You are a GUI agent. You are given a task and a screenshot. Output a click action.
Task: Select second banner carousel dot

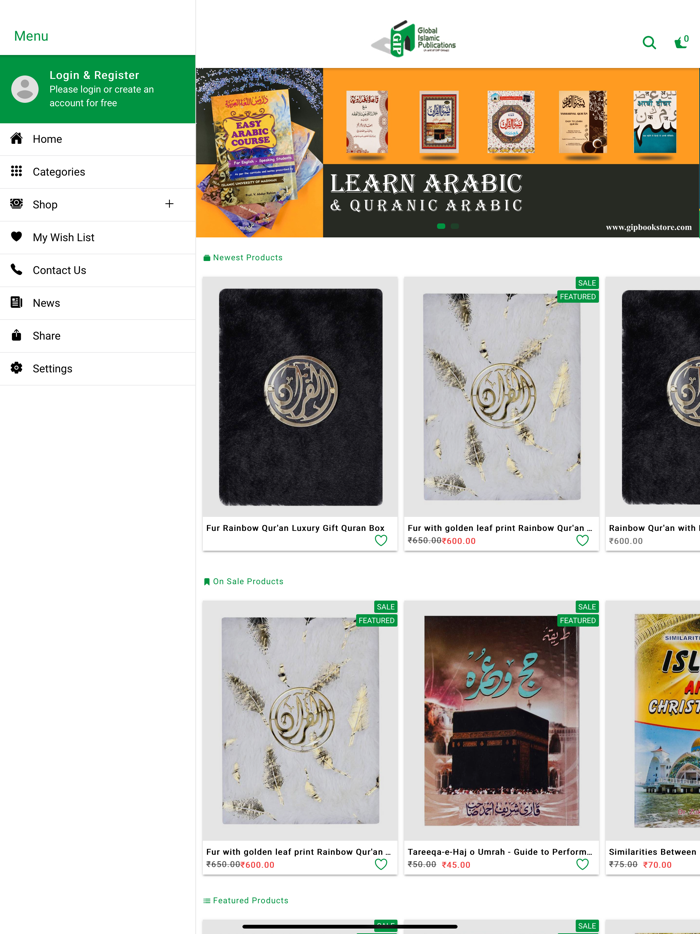(x=455, y=226)
